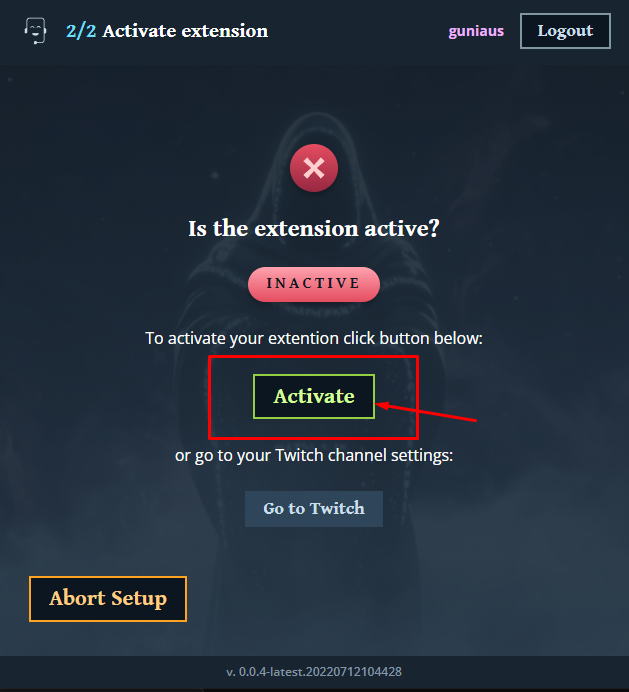Click the version number text in footer
The image size is (629, 692).
314,672
